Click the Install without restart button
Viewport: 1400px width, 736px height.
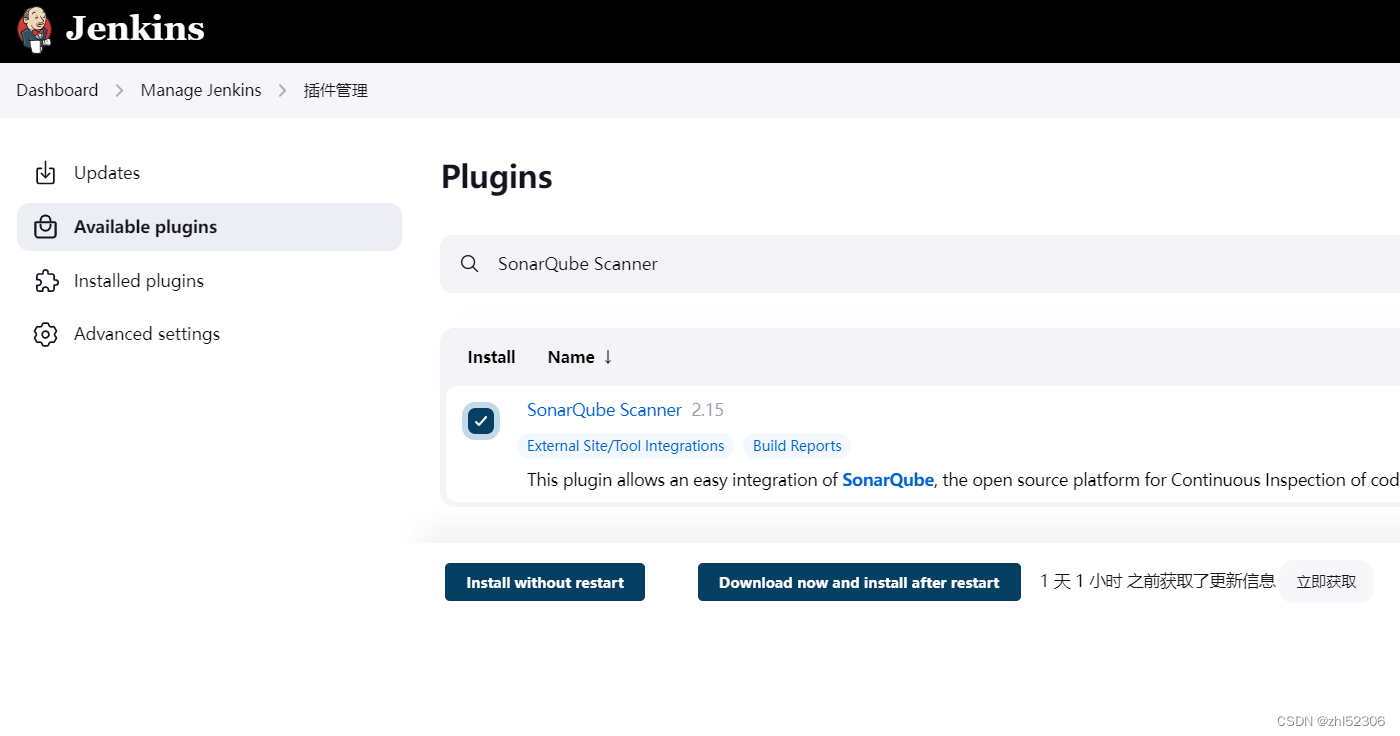pyautogui.click(x=545, y=582)
